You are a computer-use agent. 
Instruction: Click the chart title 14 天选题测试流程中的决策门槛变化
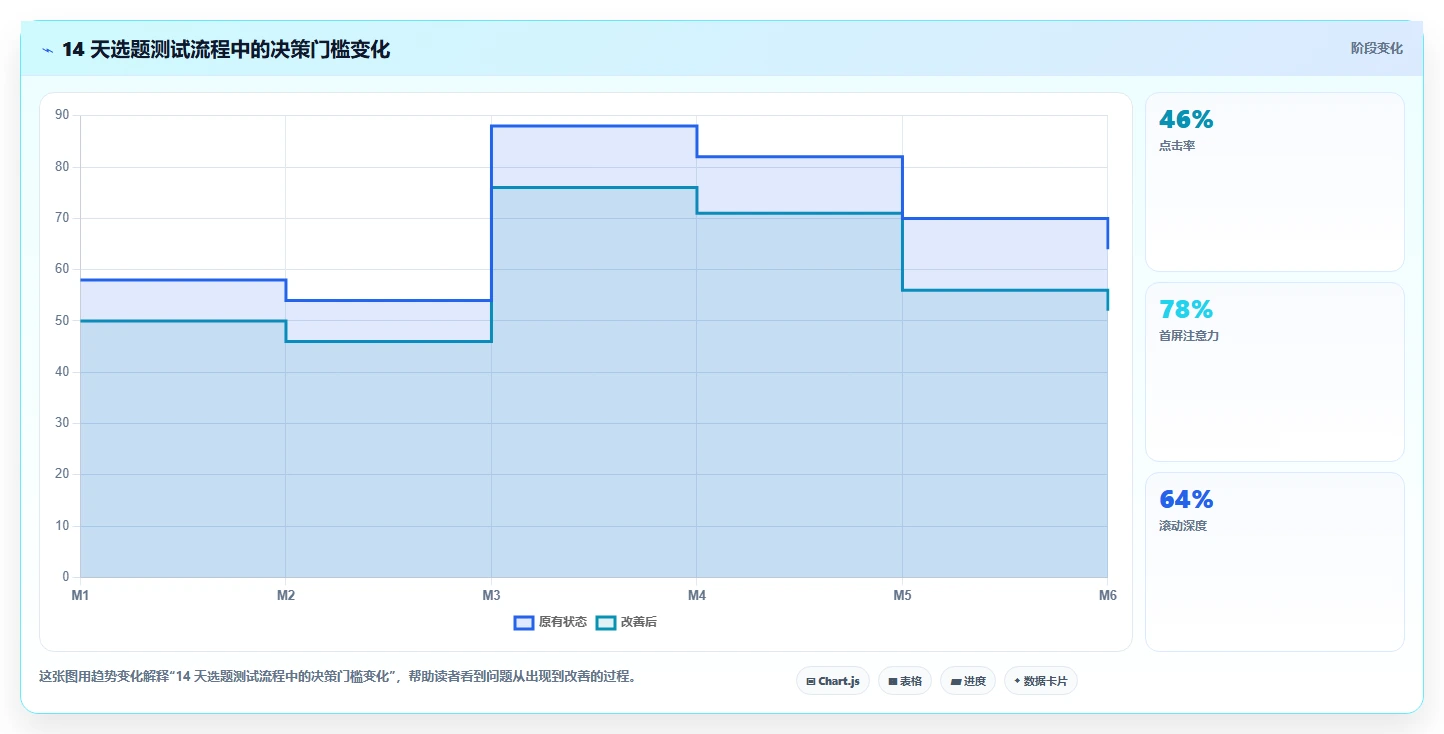(x=226, y=49)
